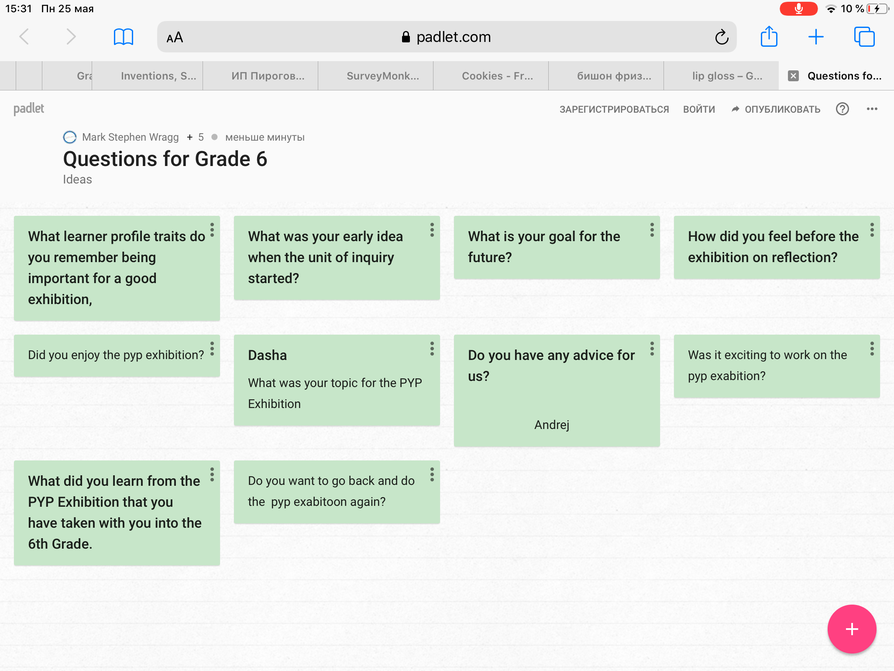Open the help question mark icon

click(x=842, y=109)
